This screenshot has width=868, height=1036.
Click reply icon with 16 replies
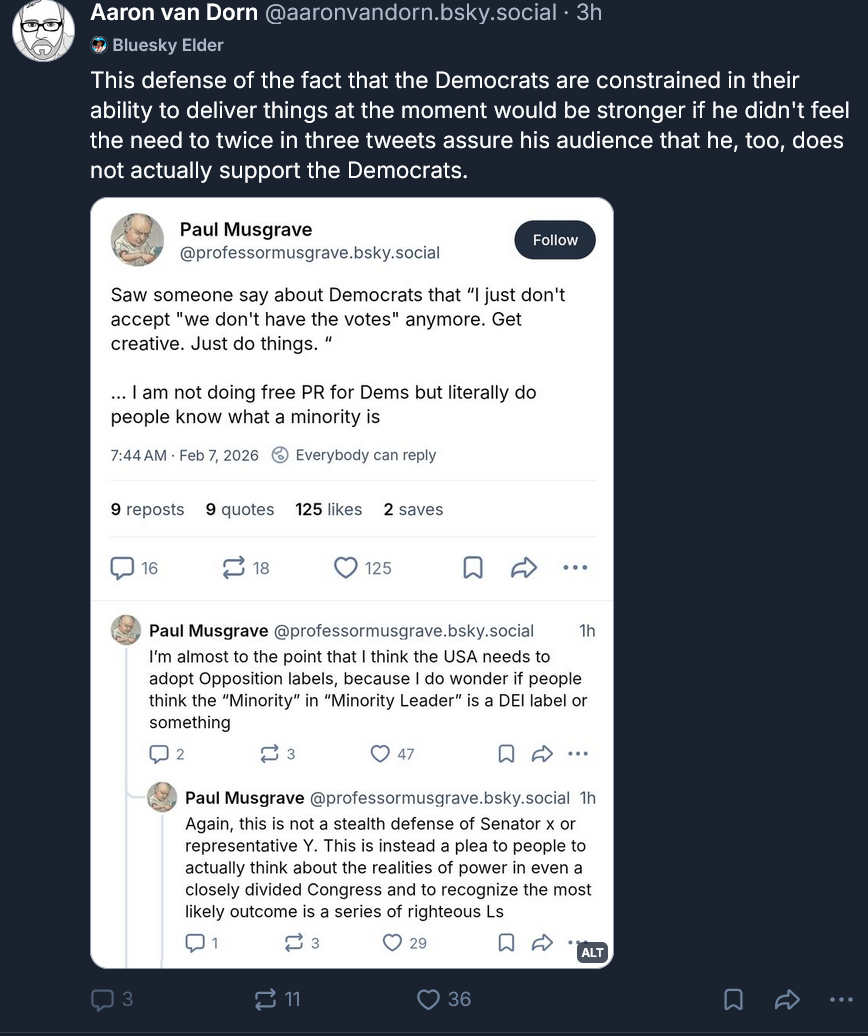[x=122, y=568]
